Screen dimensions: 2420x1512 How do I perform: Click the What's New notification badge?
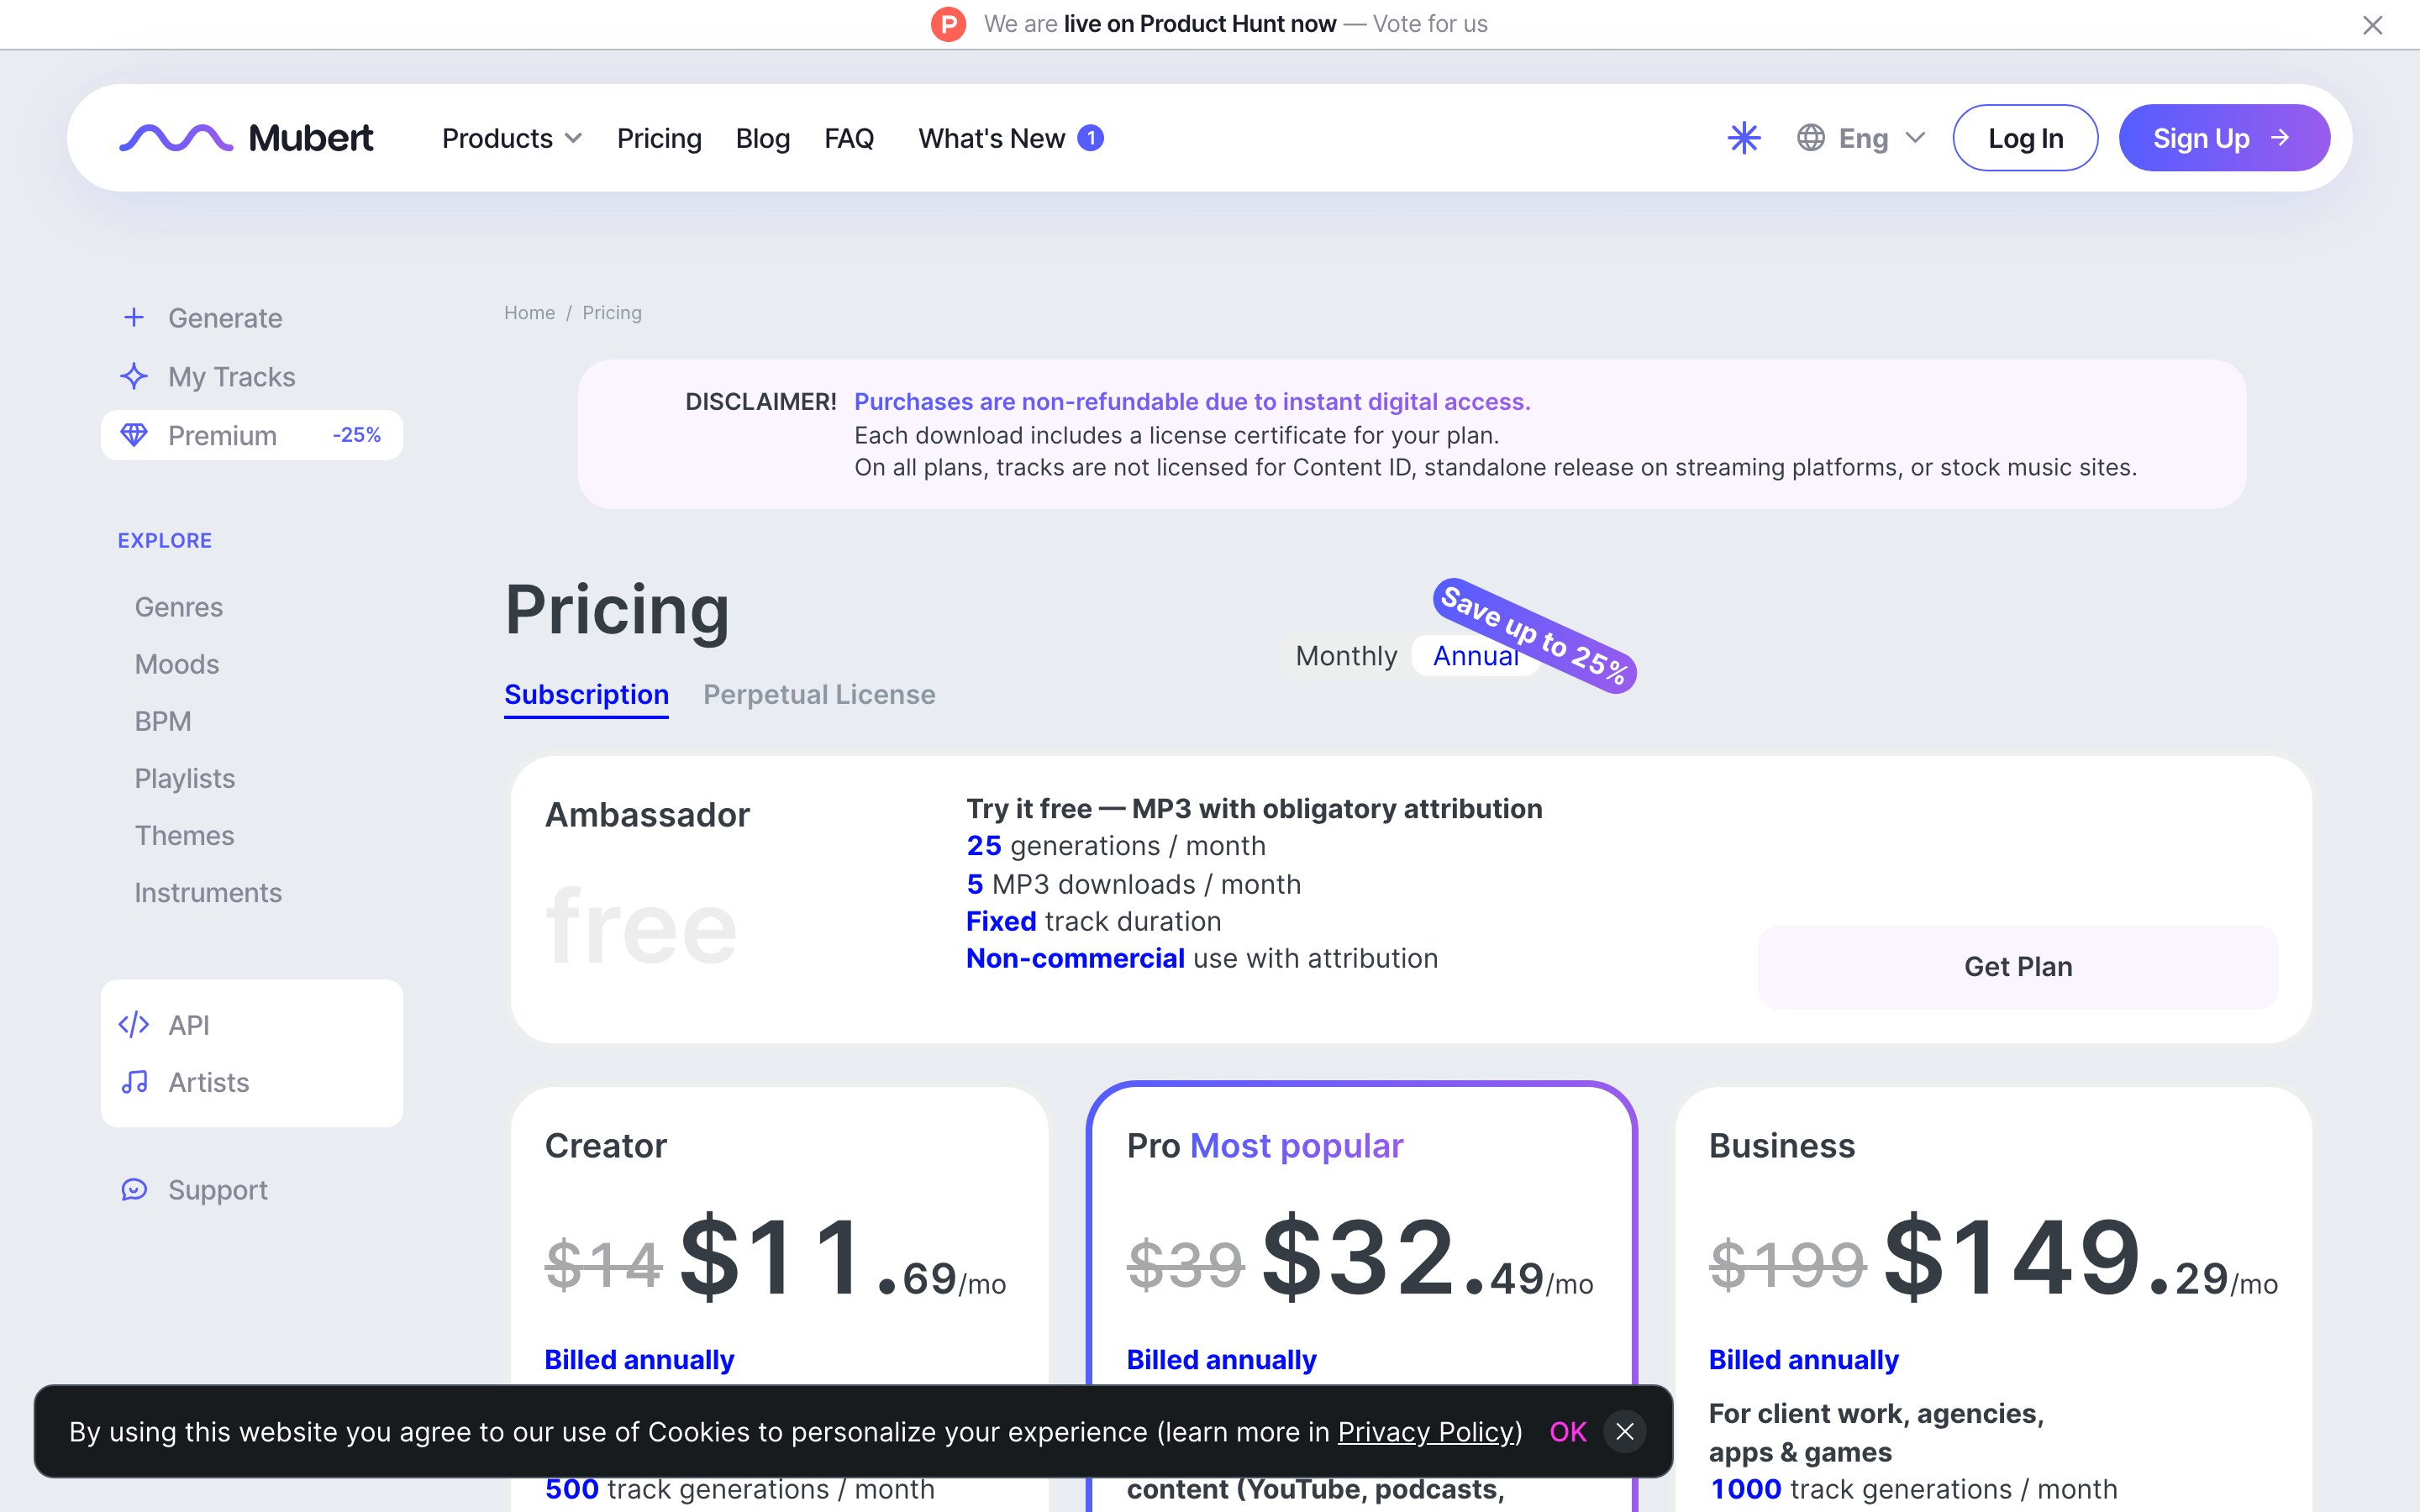pos(1091,138)
